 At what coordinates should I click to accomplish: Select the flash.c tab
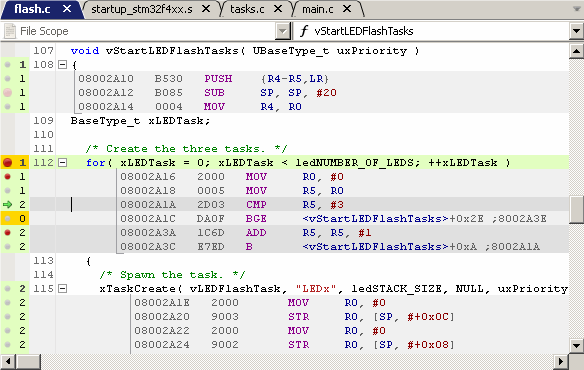pos(32,9)
